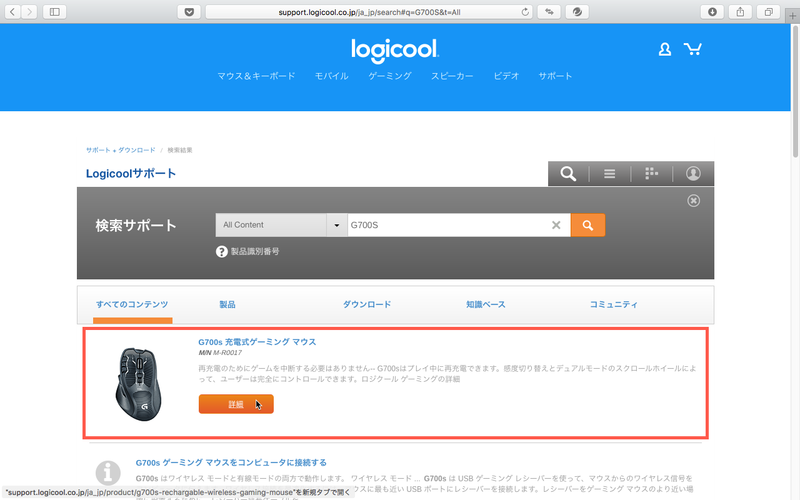Switch to the ダウンロード tab
The height and width of the screenshot is (500, 800).
point(367,305)
